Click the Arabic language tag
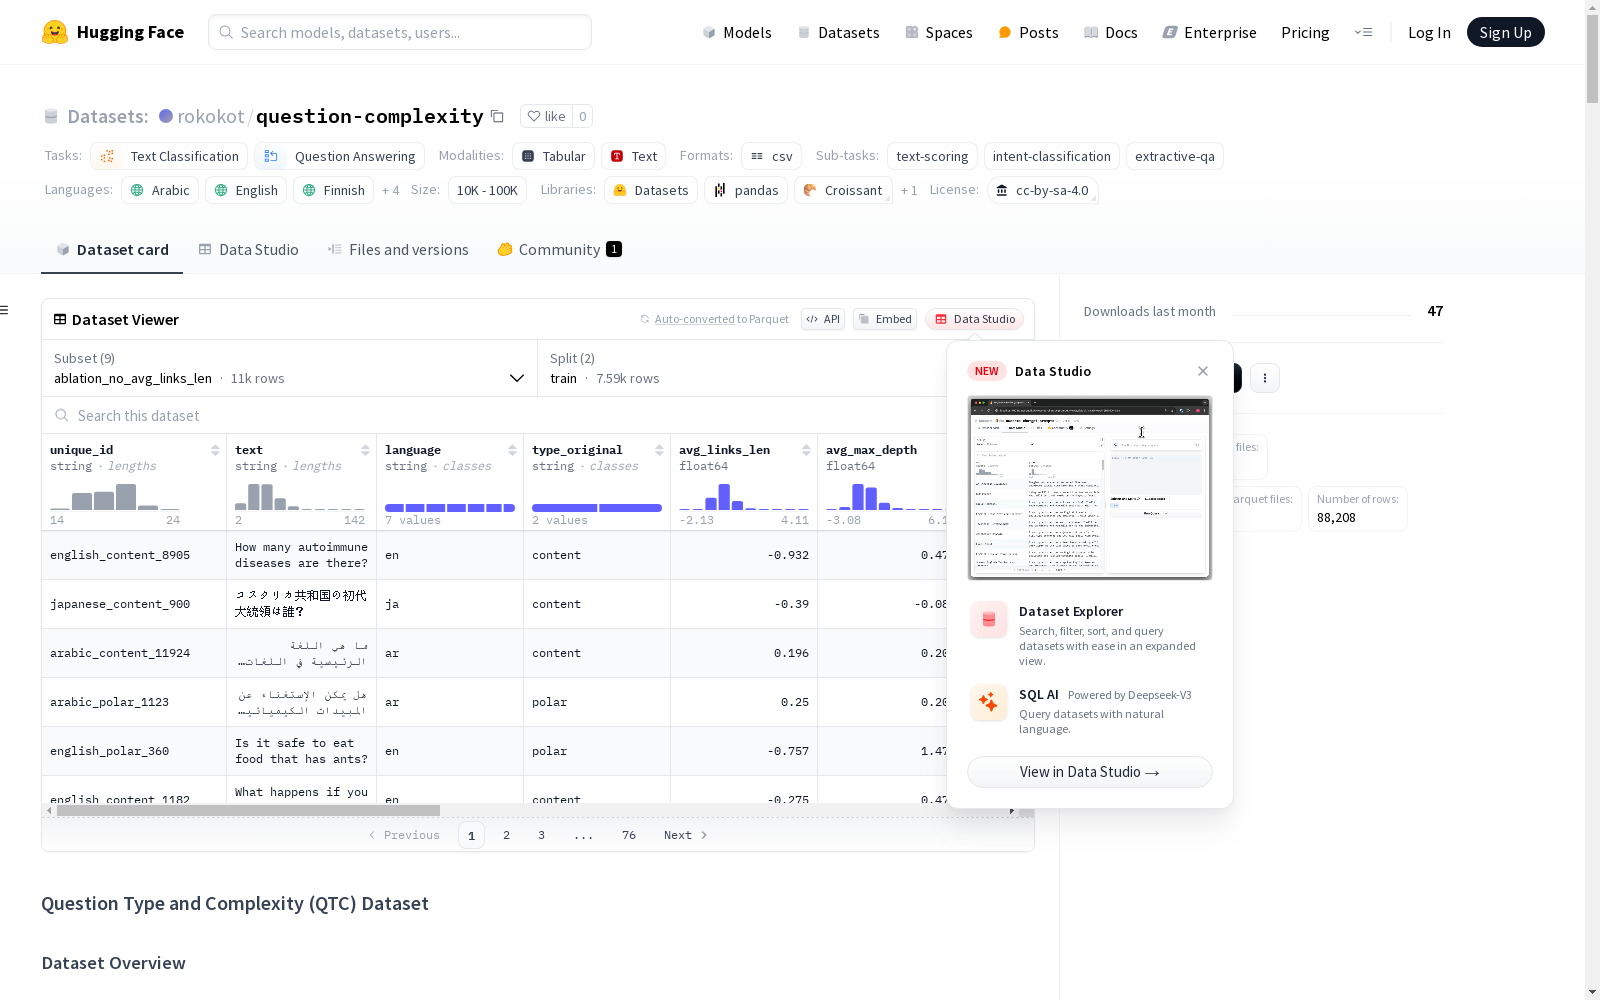 click(160, 190)
